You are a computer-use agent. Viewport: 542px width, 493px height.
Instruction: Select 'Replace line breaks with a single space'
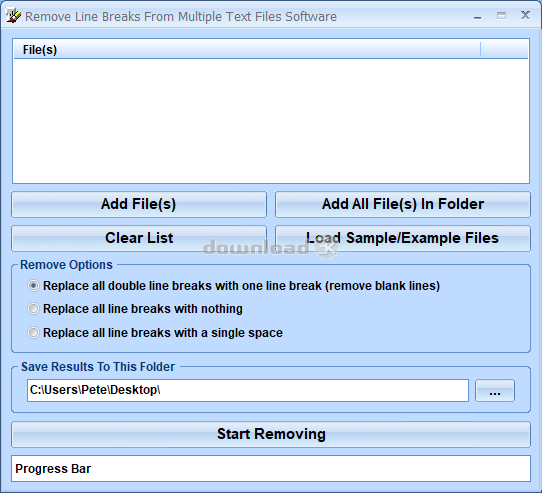33,333
